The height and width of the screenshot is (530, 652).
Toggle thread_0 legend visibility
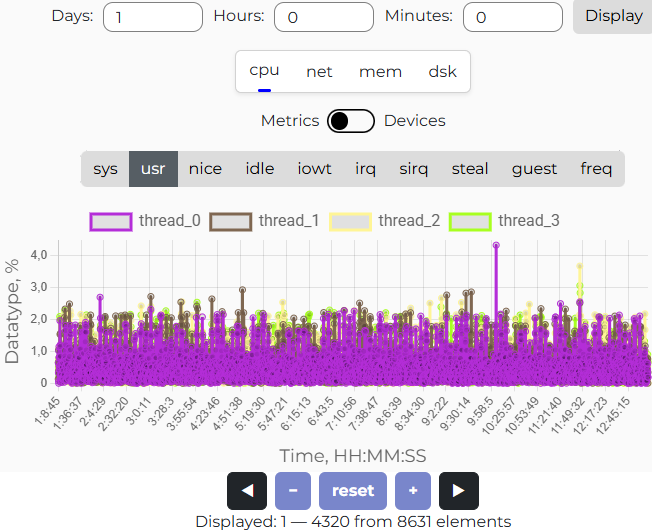pyautogui.click(x=111, y=221)
